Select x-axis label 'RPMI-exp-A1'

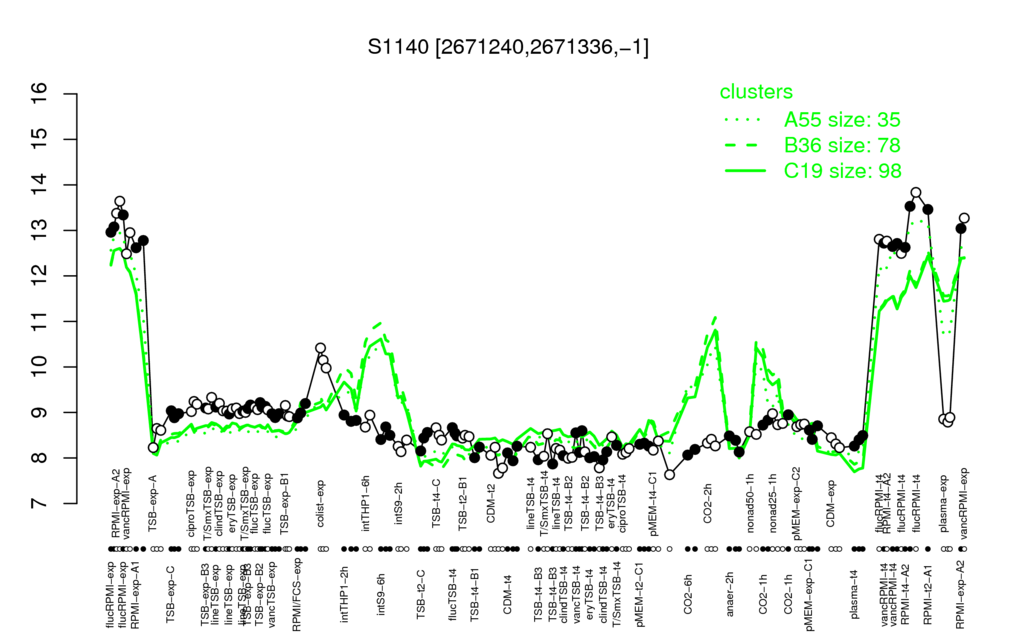[135, 594]
